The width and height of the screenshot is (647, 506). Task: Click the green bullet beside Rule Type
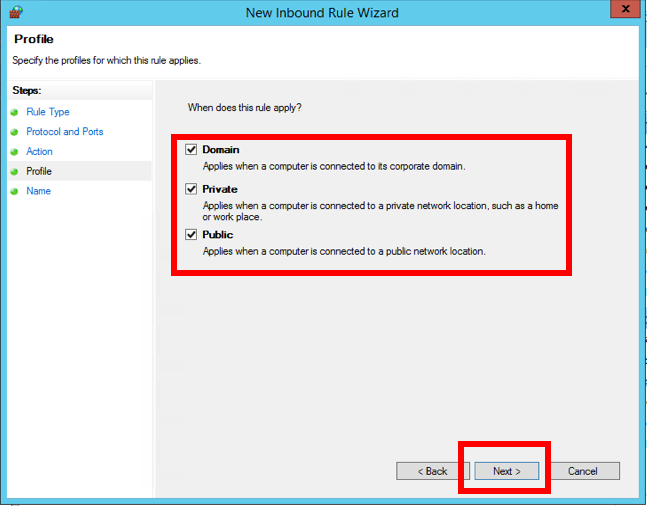(x=15, y=112)
